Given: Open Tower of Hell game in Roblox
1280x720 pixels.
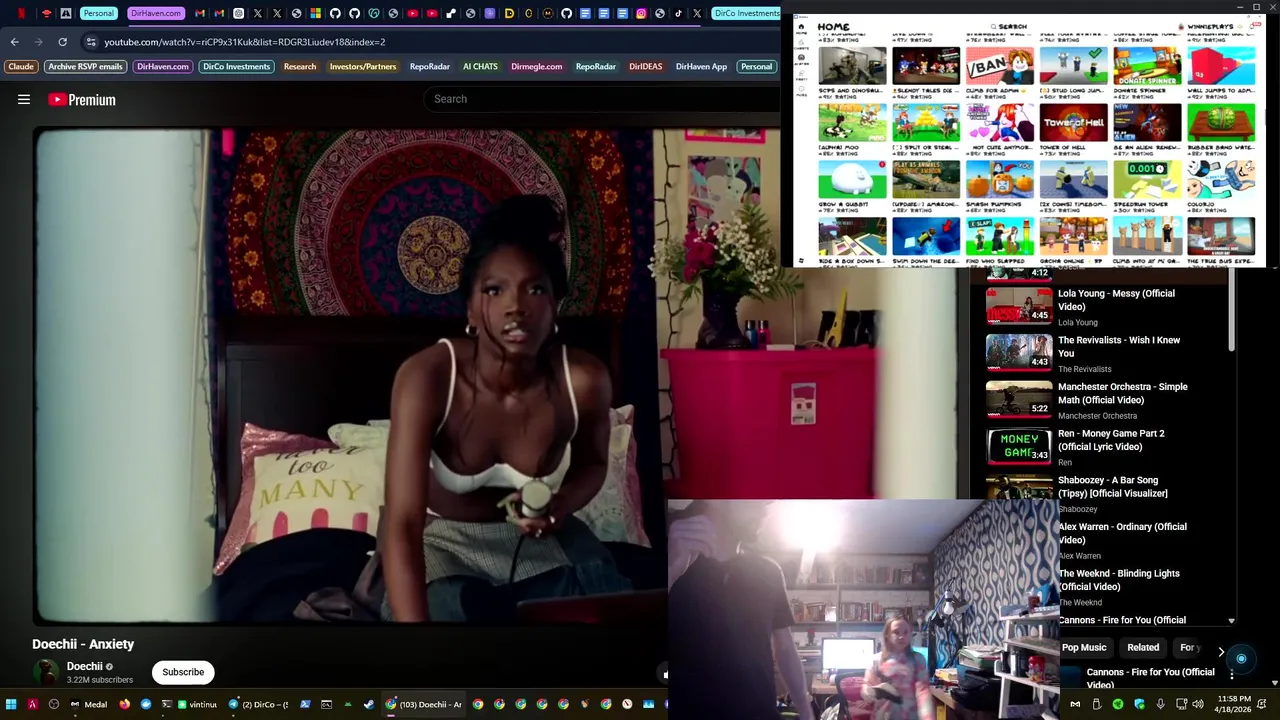Looking at the screenshot, I should pyautogui.click(x=1074, y=127).
